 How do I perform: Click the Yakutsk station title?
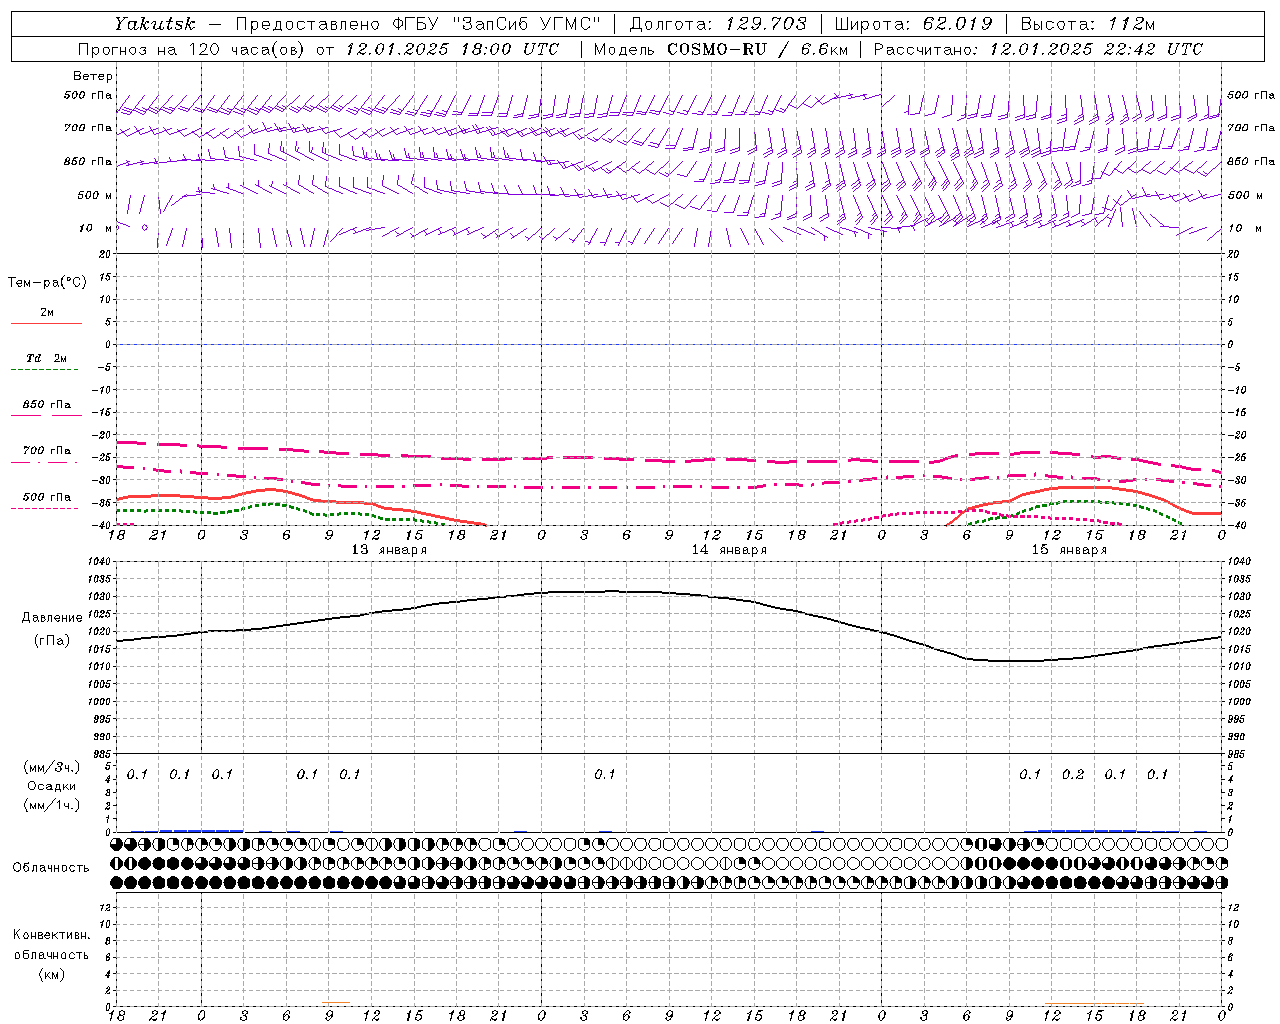click(155, 23)
